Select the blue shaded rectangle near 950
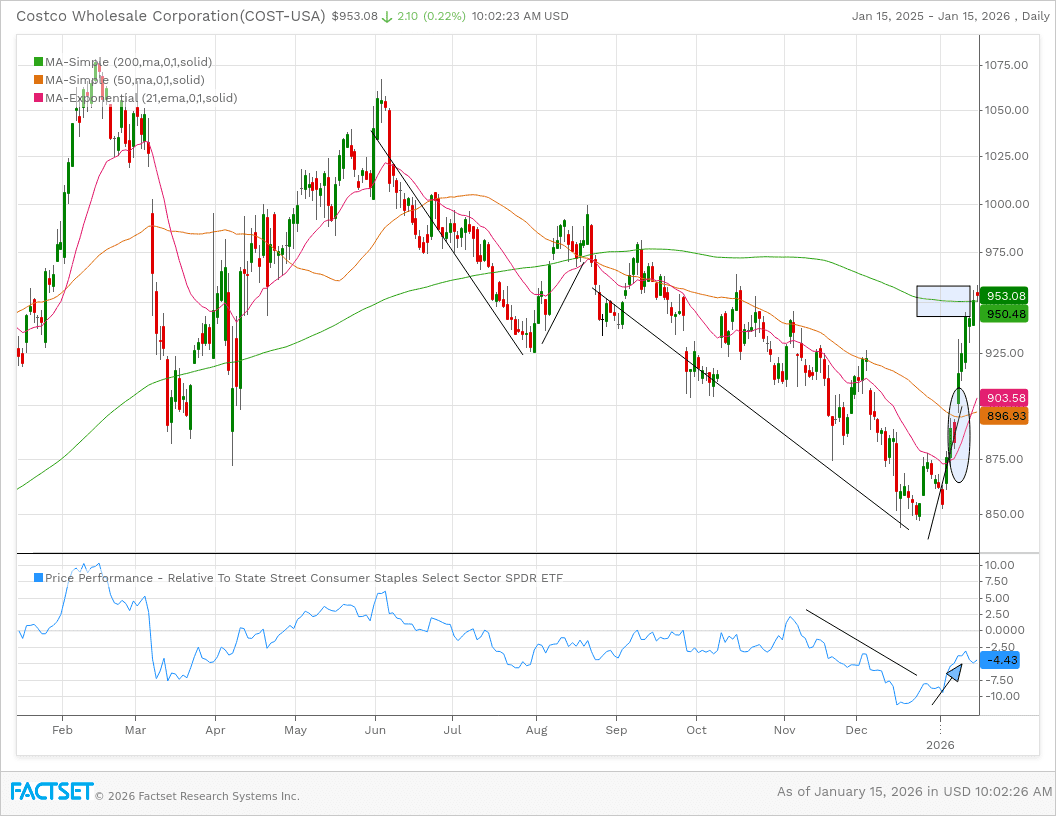 [943, 302]
